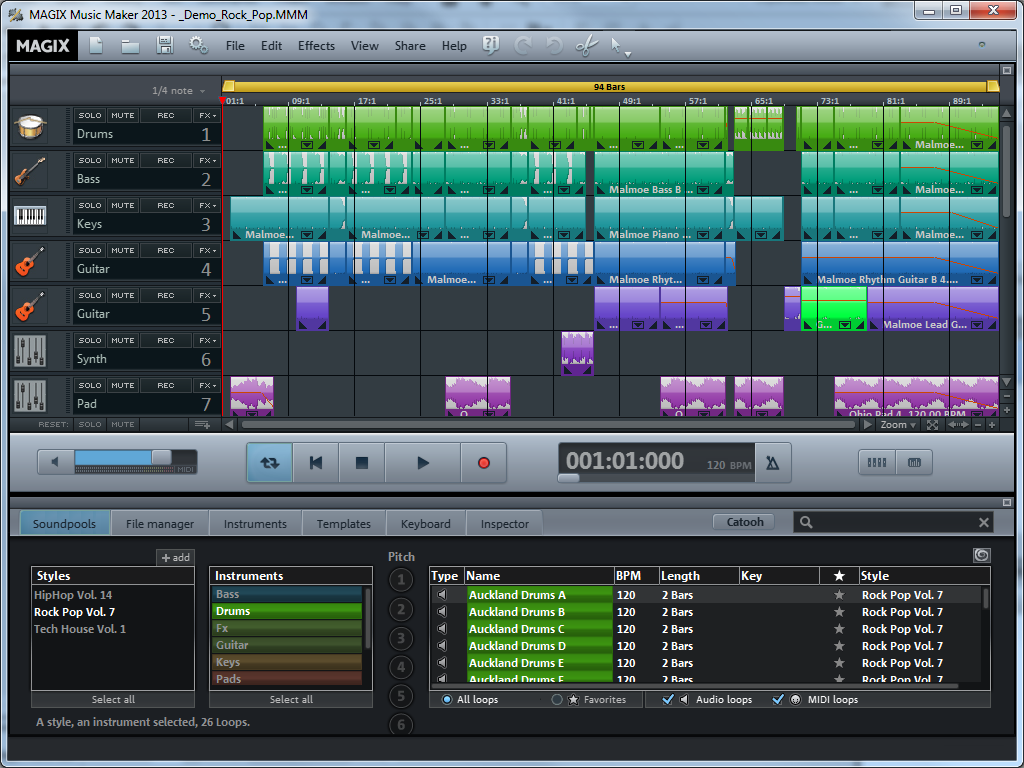
Task: Open the mouse mode dropdown arrow
Action: coord(628,54)
